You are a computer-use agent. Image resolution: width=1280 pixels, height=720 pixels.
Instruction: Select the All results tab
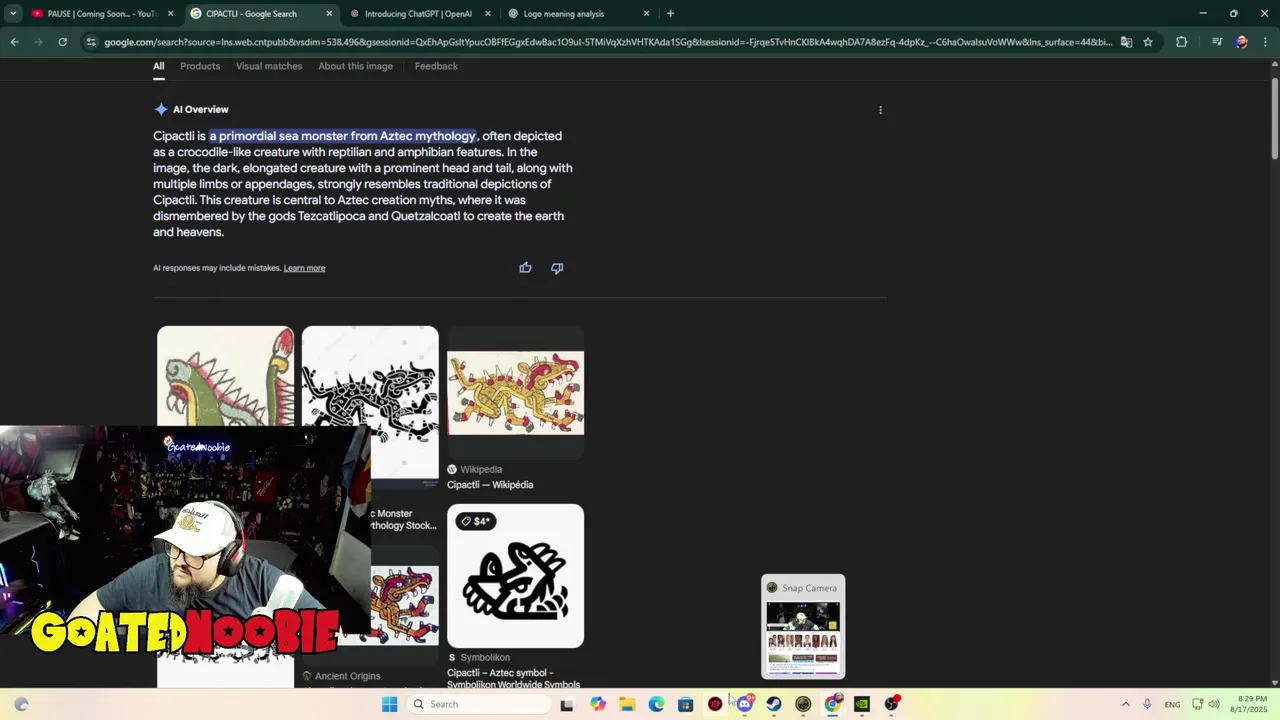pos(158,66)
